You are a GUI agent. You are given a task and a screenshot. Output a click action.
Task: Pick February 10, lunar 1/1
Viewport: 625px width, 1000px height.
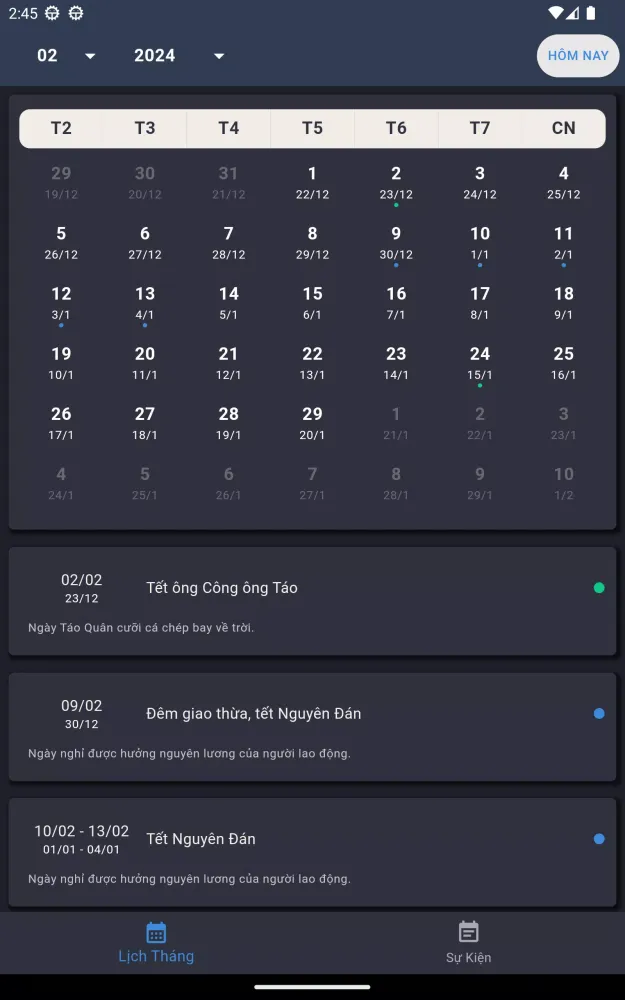(480, 242)
